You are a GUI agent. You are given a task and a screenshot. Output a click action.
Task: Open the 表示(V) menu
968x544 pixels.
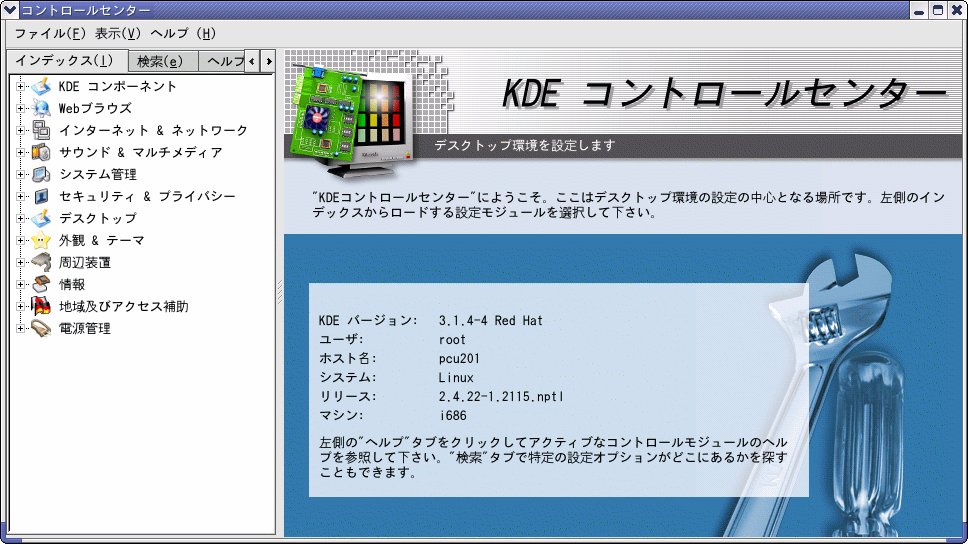(118, 33)
